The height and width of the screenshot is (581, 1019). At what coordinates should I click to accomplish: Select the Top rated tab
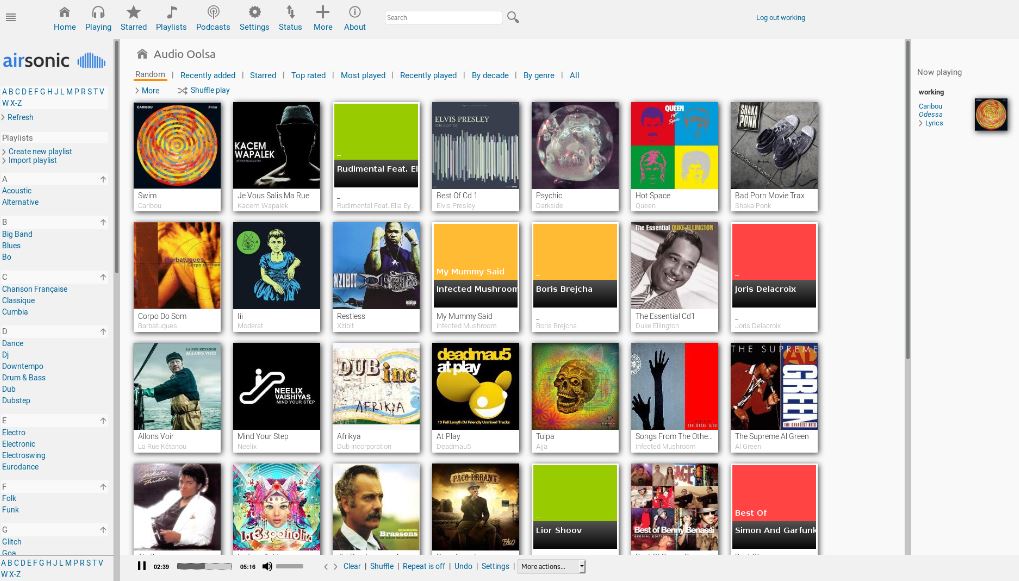coord(308,75)
